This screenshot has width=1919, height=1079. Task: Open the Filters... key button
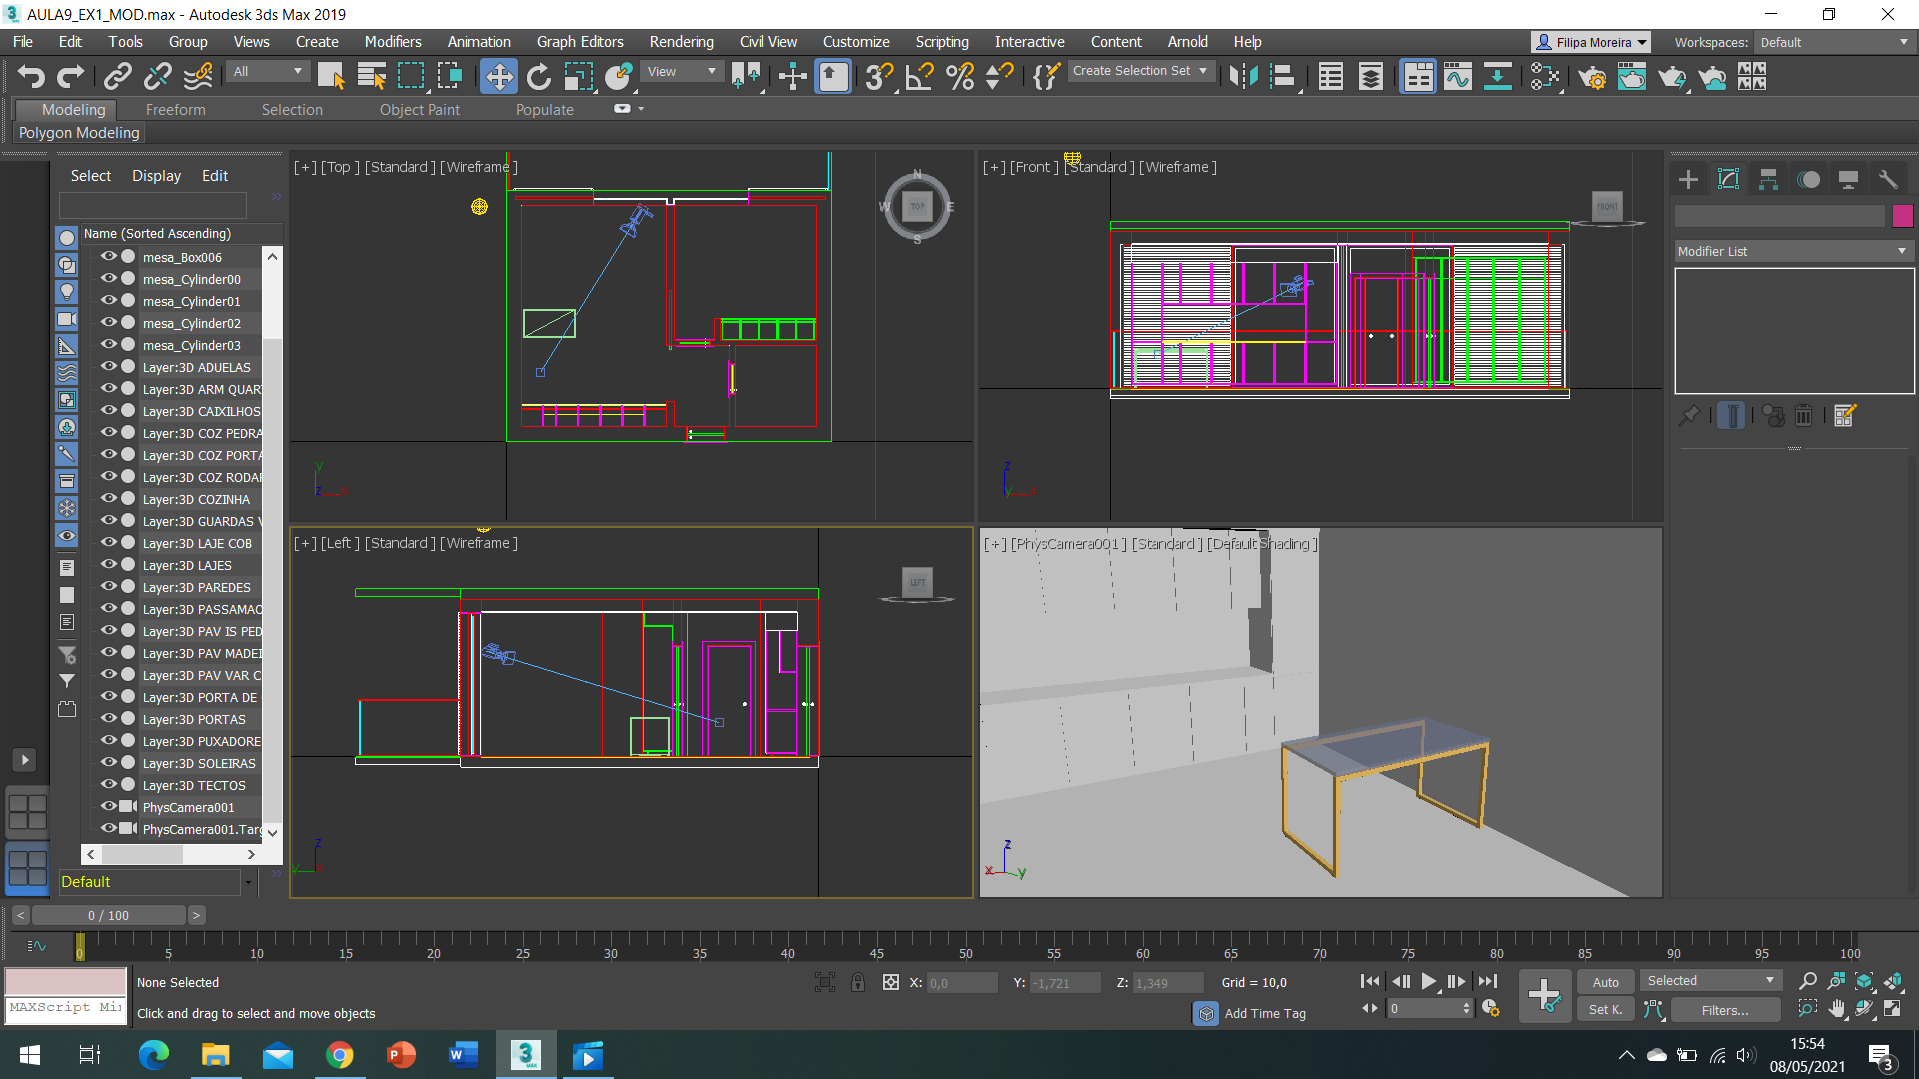[x=1725, y=1010]
